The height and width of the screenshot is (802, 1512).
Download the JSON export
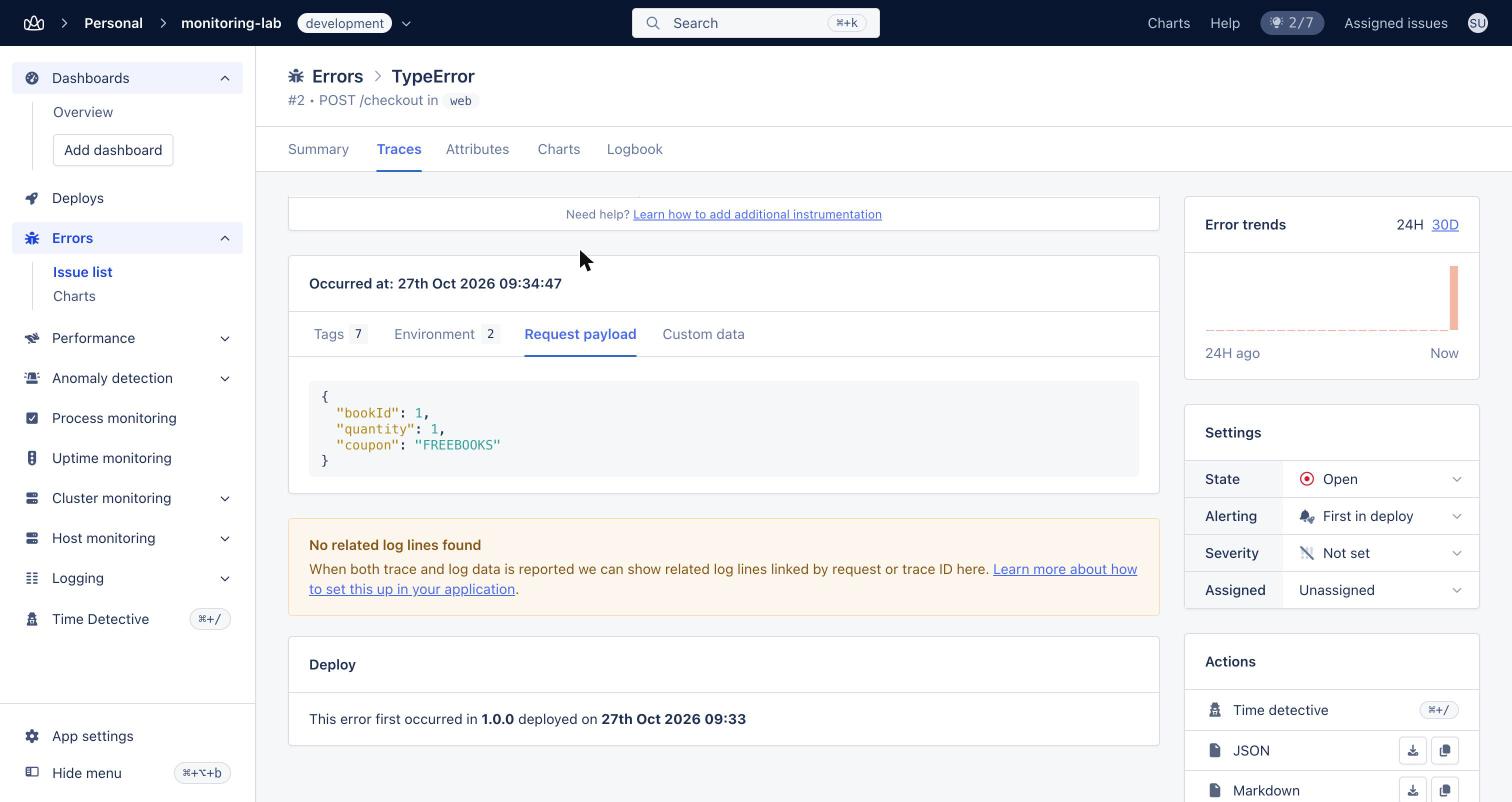[x=1412, y=751]
